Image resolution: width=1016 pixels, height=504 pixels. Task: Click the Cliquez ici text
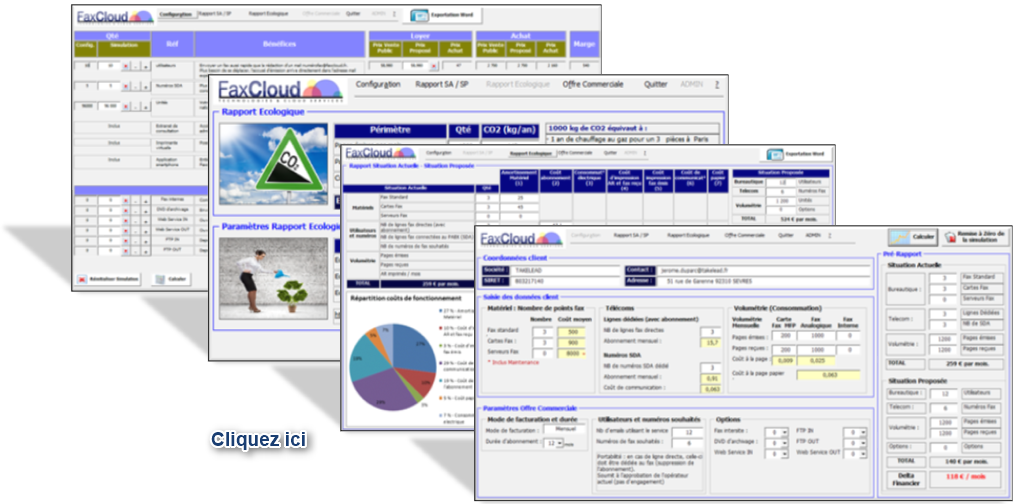tap(259, 439)
